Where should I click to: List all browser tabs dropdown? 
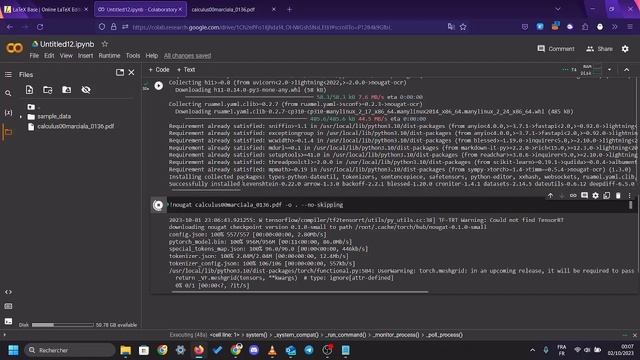click(x=558, y=9)
